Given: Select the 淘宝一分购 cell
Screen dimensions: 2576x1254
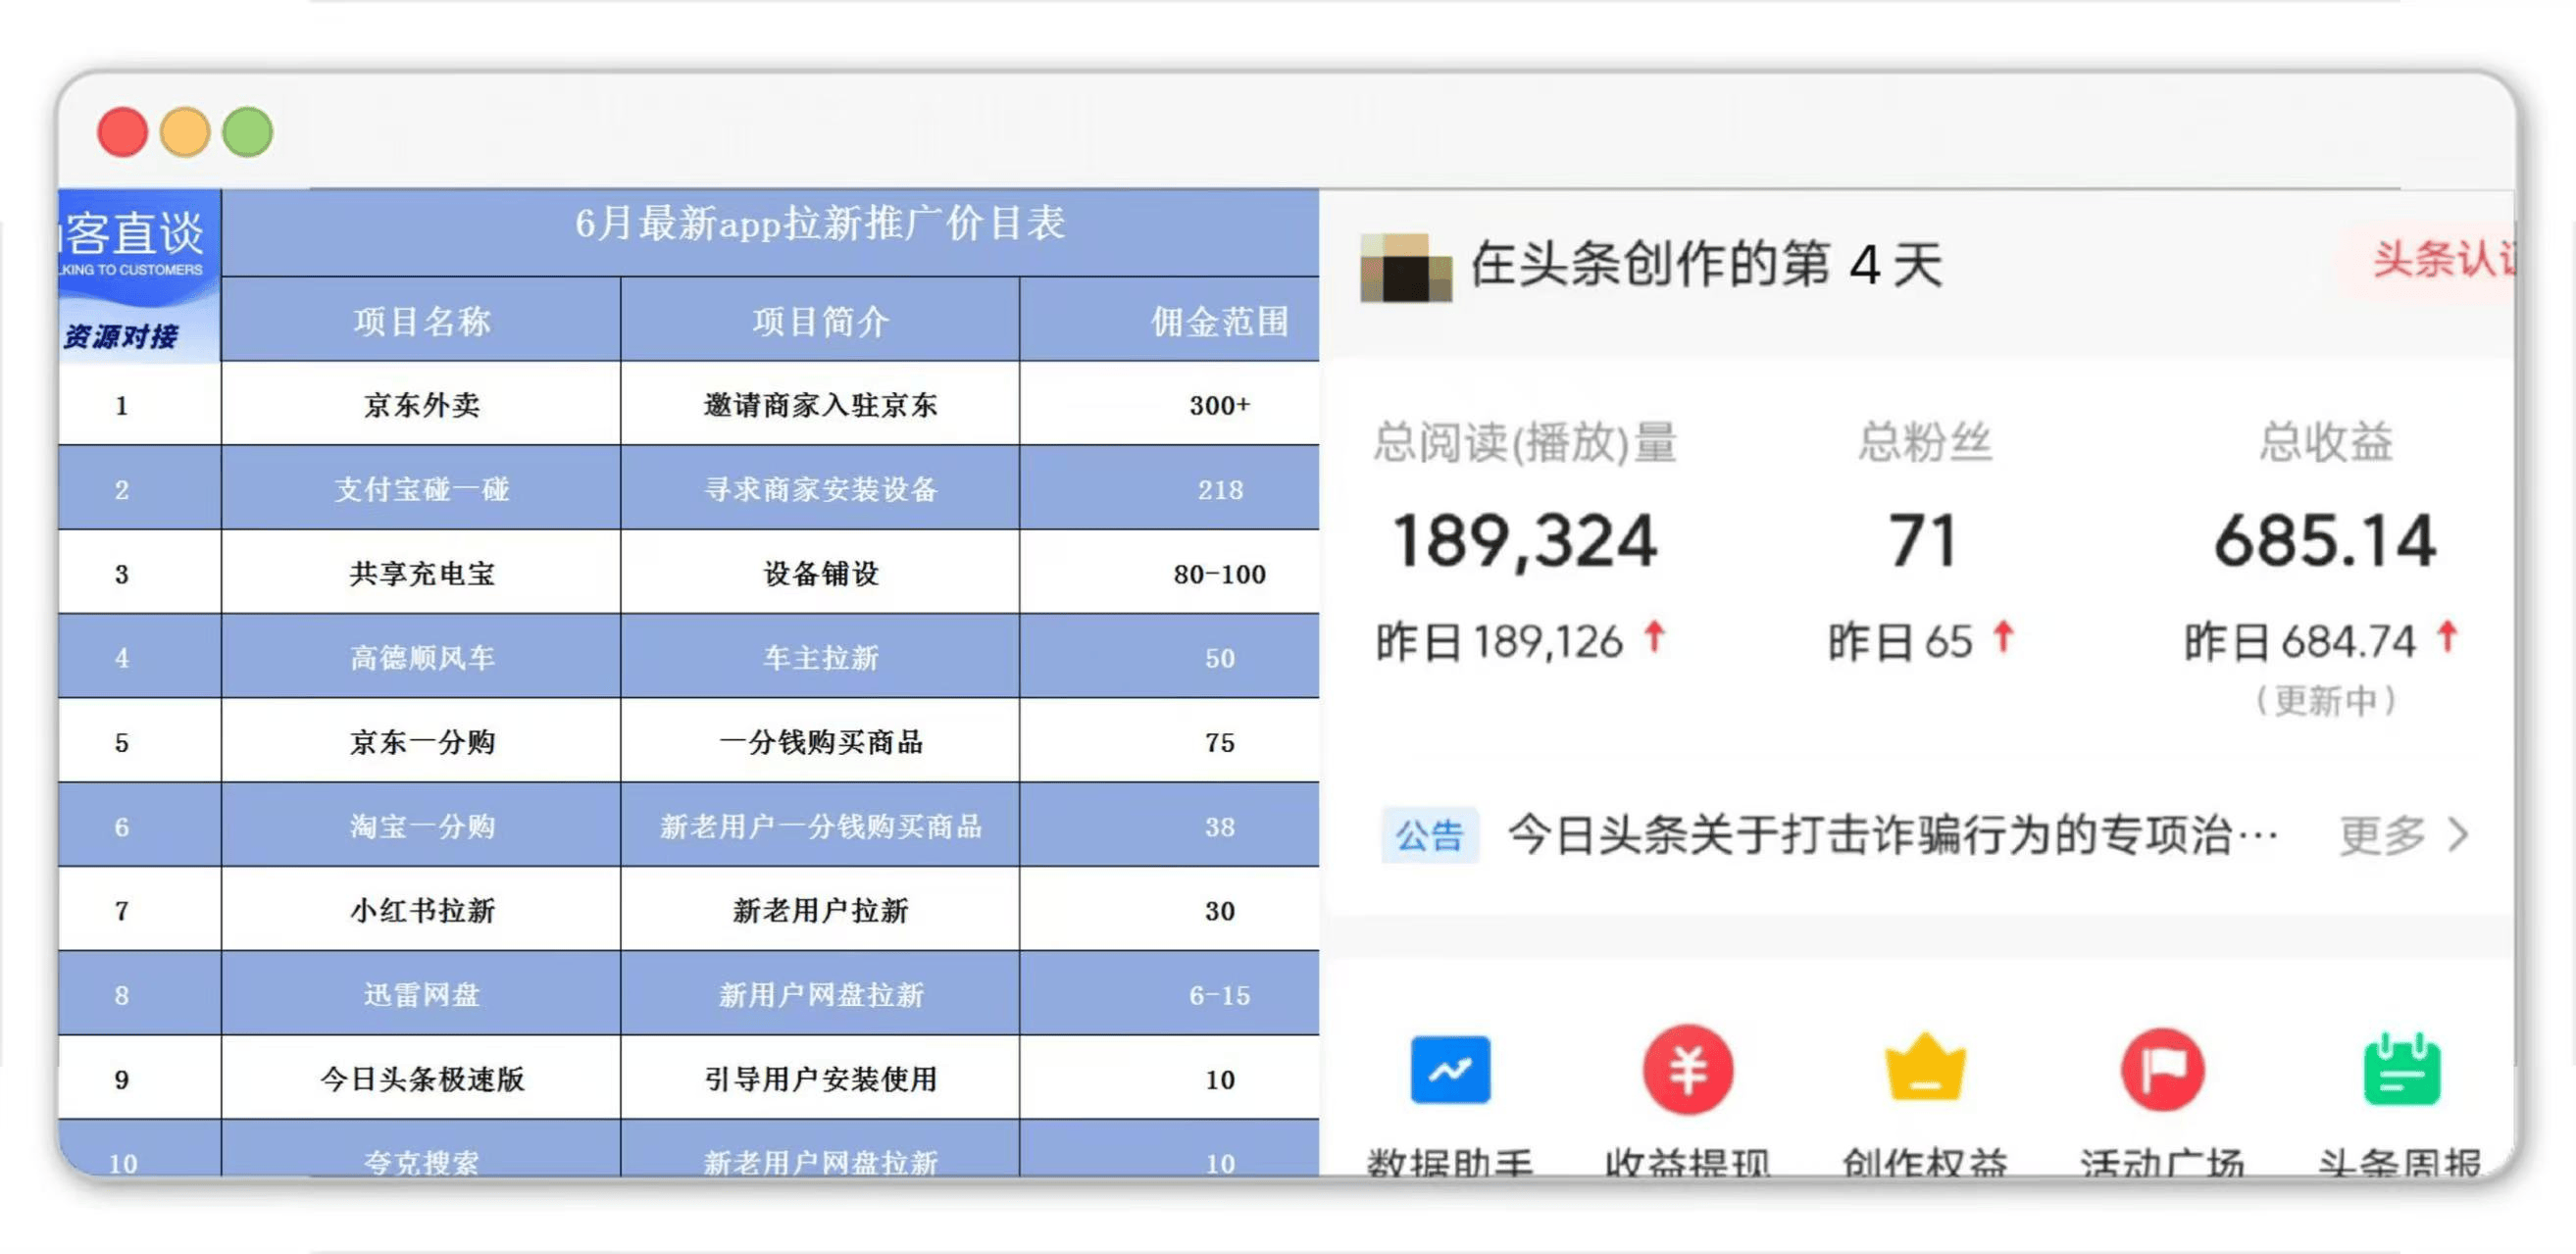Looking at the screenshot, I should click(421, 826).
